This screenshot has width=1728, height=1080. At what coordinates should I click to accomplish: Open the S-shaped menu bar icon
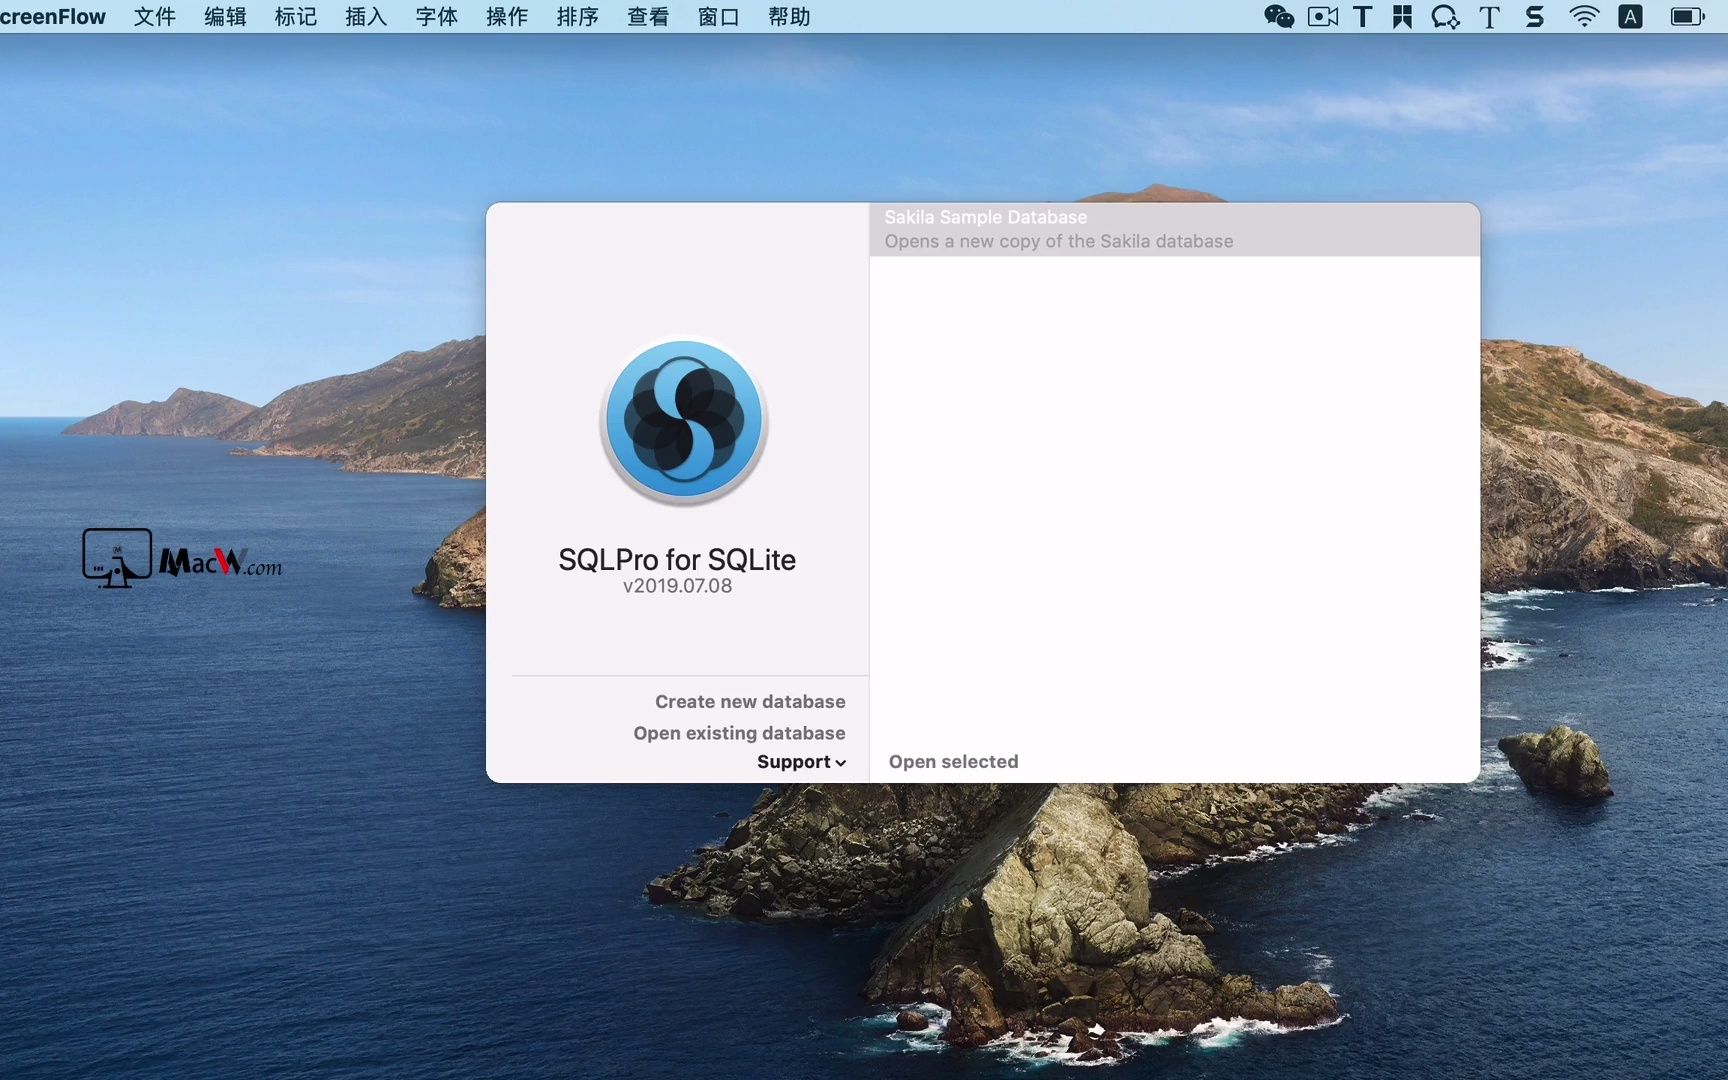[x=1535, y=17]
